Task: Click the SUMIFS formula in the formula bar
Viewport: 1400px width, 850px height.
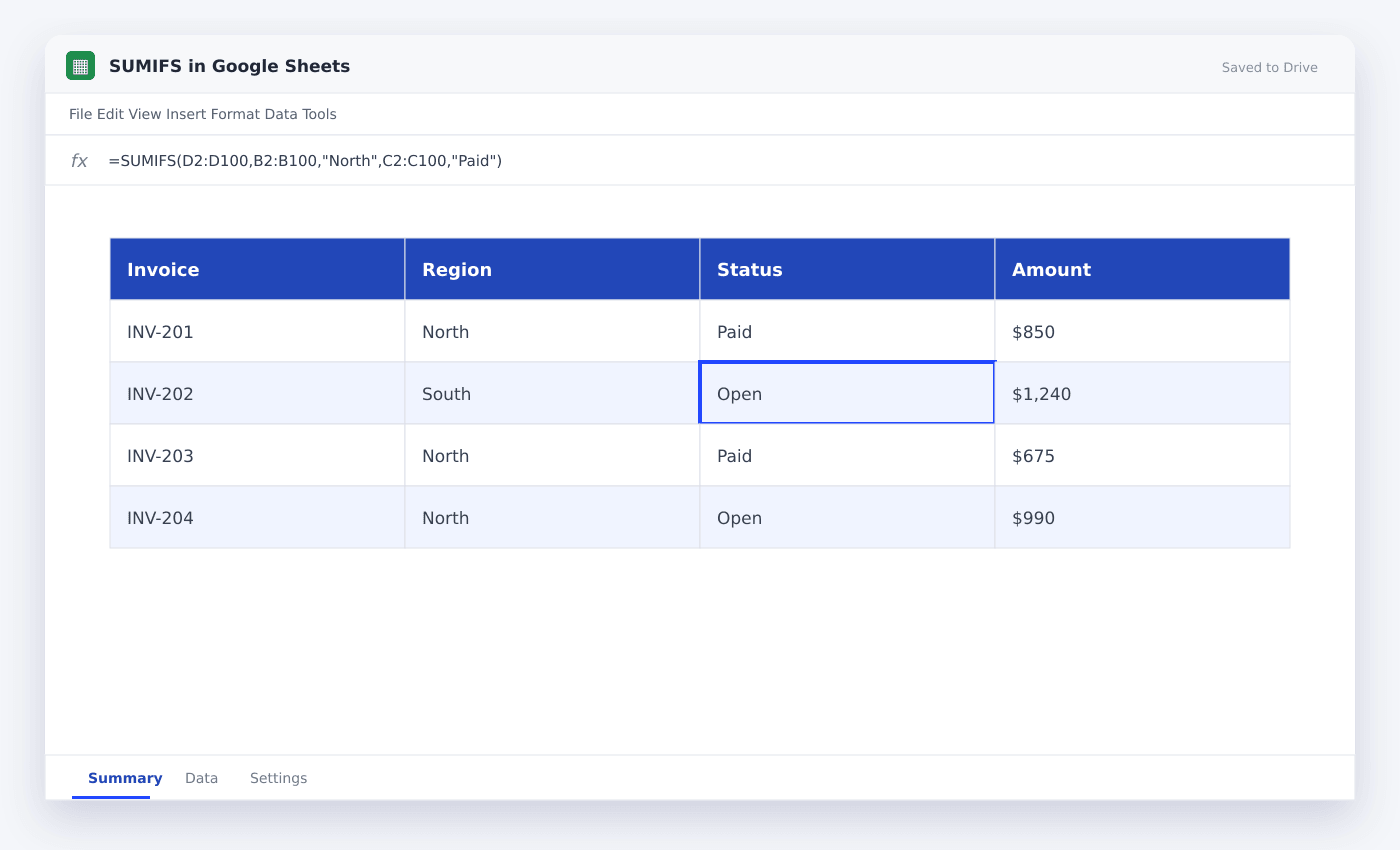Action: coord(305,161)
